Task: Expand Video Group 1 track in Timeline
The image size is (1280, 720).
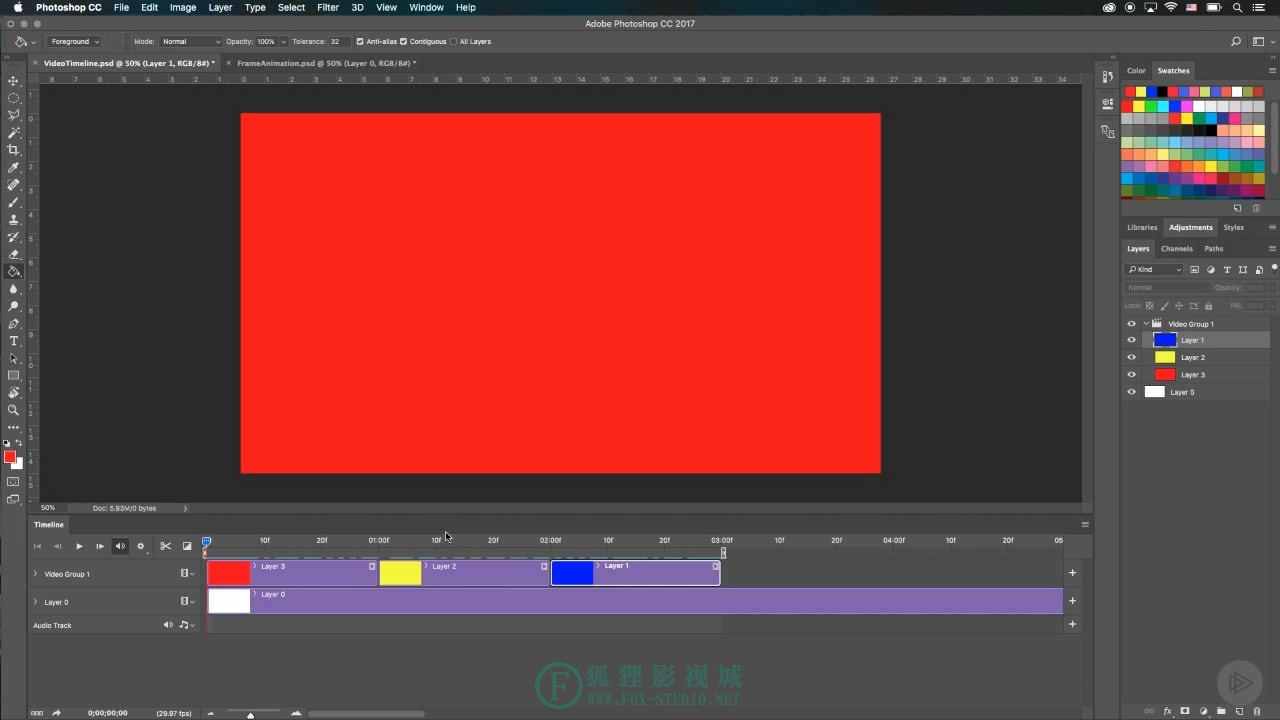Action: [36, 574]
